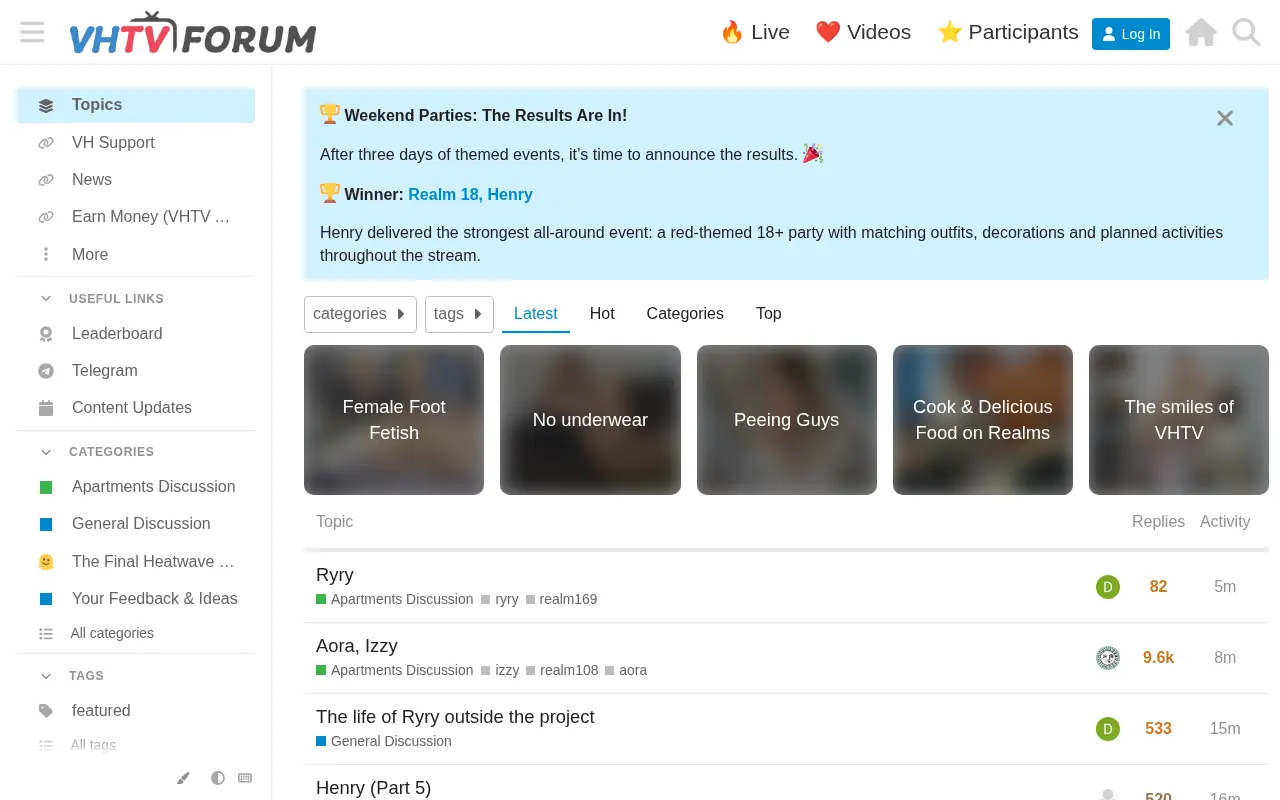Viewport: 1280px width, 800px height.
Task: Go to the home page house icon
Action: [1201, 33]
